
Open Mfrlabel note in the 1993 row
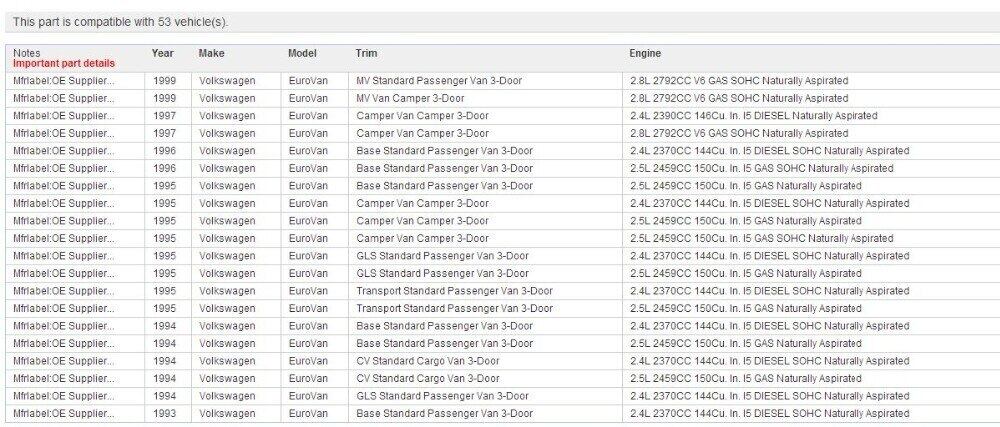click(x=64, y=413)
